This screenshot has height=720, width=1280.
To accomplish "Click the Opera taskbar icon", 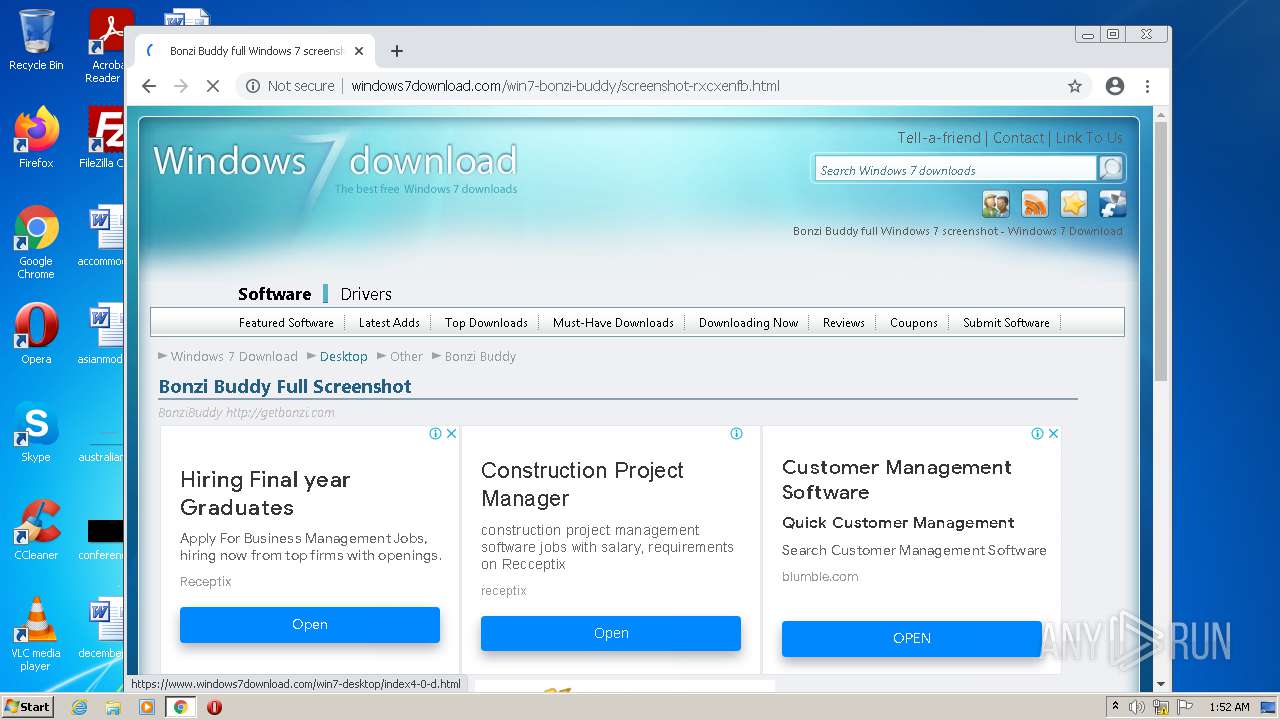I will (x=214, y=707).
